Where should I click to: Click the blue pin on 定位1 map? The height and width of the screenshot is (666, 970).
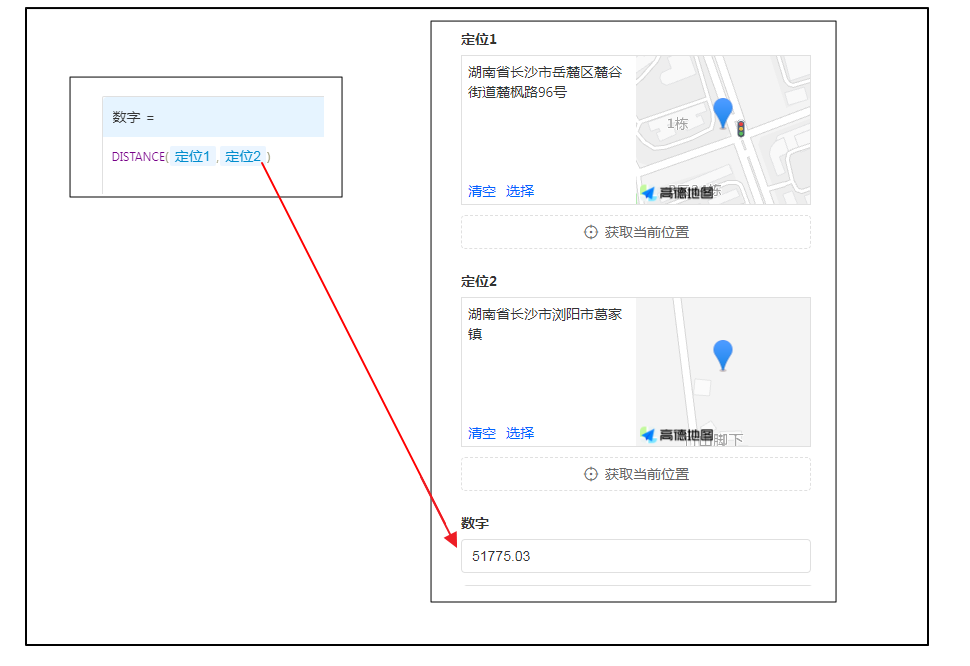point(722,112)
